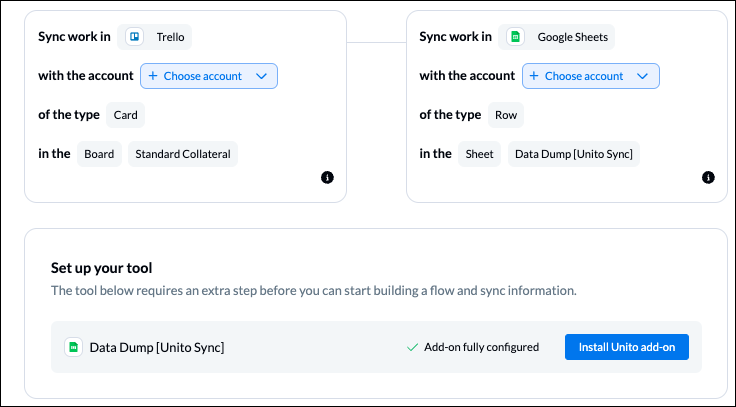Click the Row type chip
The width and height of the screenshot is (736, 407).
click(x=506, y=115)
